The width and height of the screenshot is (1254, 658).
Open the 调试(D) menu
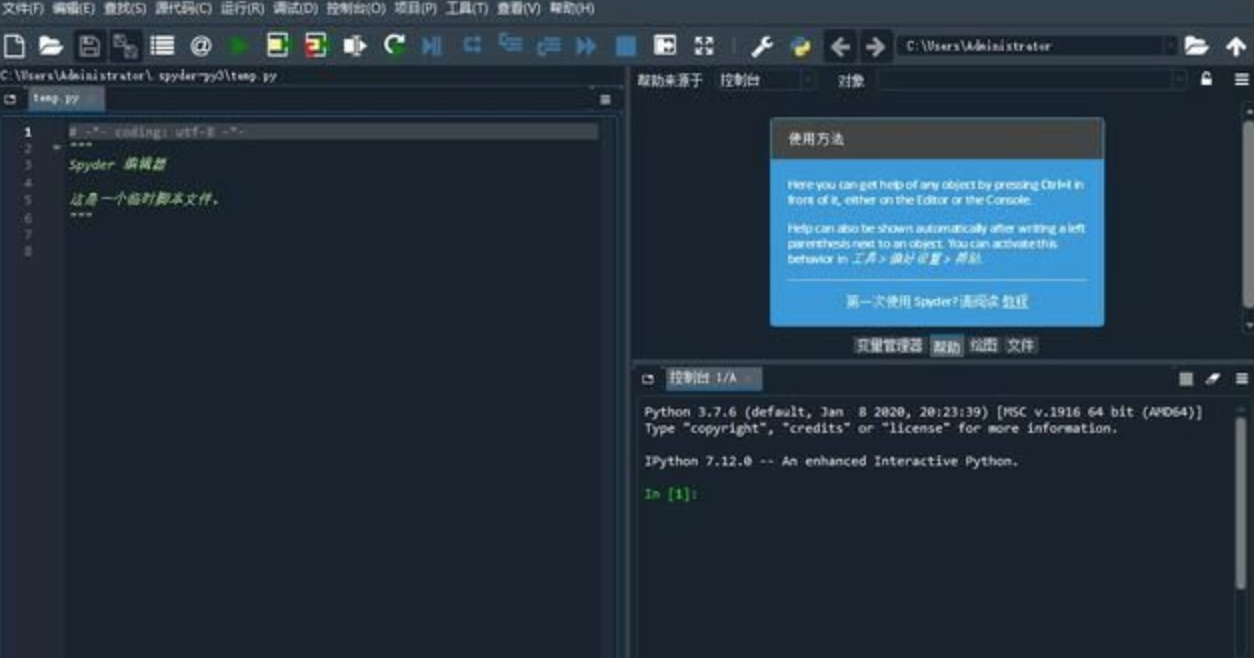click(x=295, y=9)
